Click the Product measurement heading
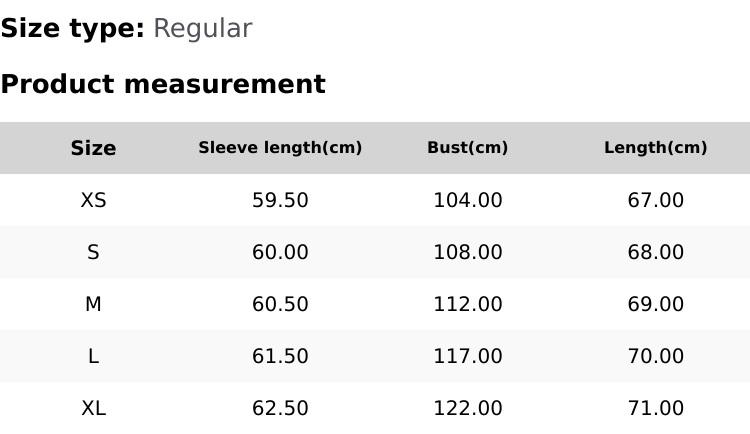The image size is (750, 434). [x=163, y=84]
